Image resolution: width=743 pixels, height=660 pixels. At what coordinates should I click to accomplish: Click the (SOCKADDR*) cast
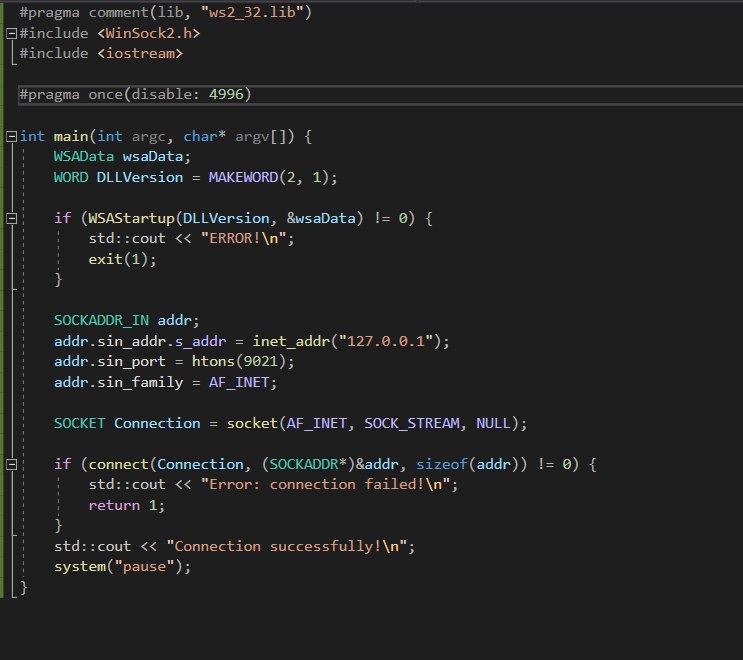(x=308, y=464)
